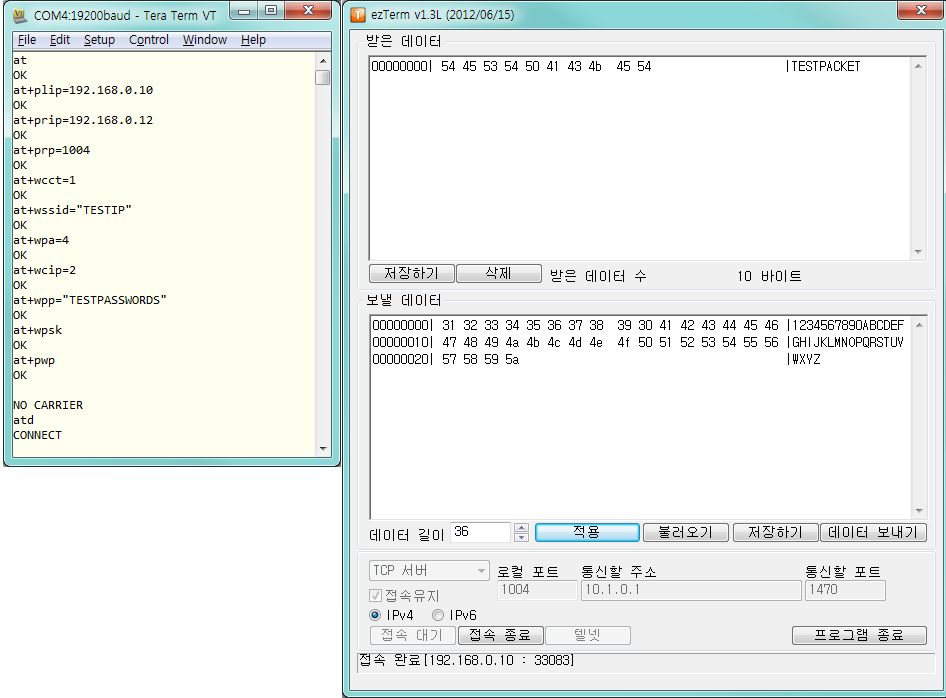Close the Tera Term window
The image size is (946, 698).
308,10
